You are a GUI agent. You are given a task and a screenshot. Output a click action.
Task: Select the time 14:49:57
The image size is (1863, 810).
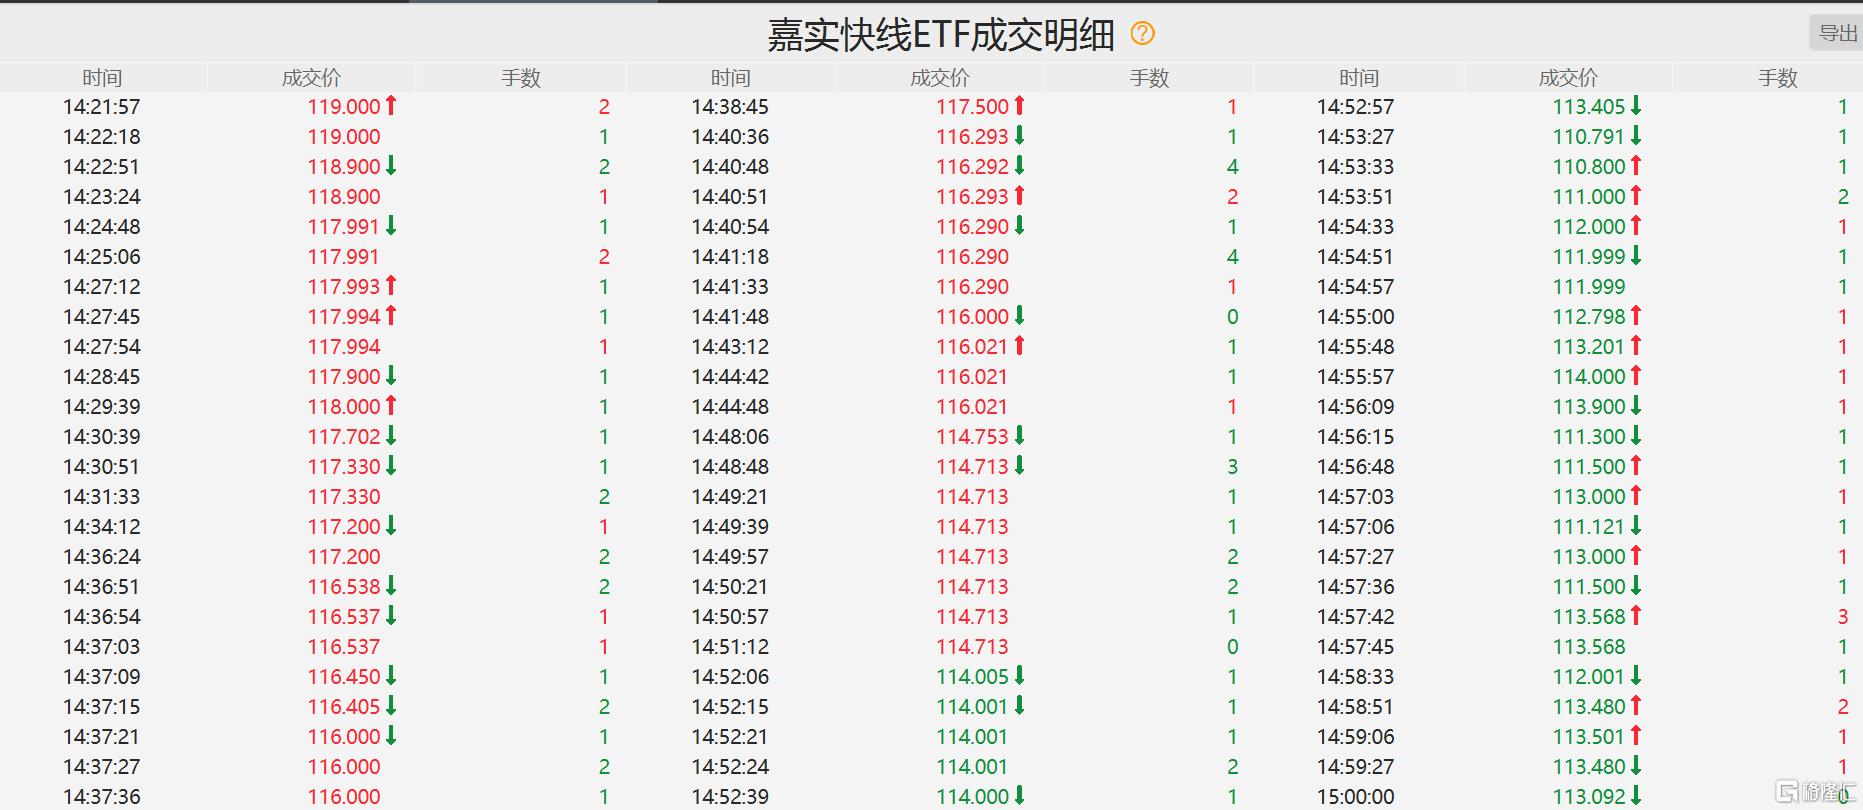730,557
